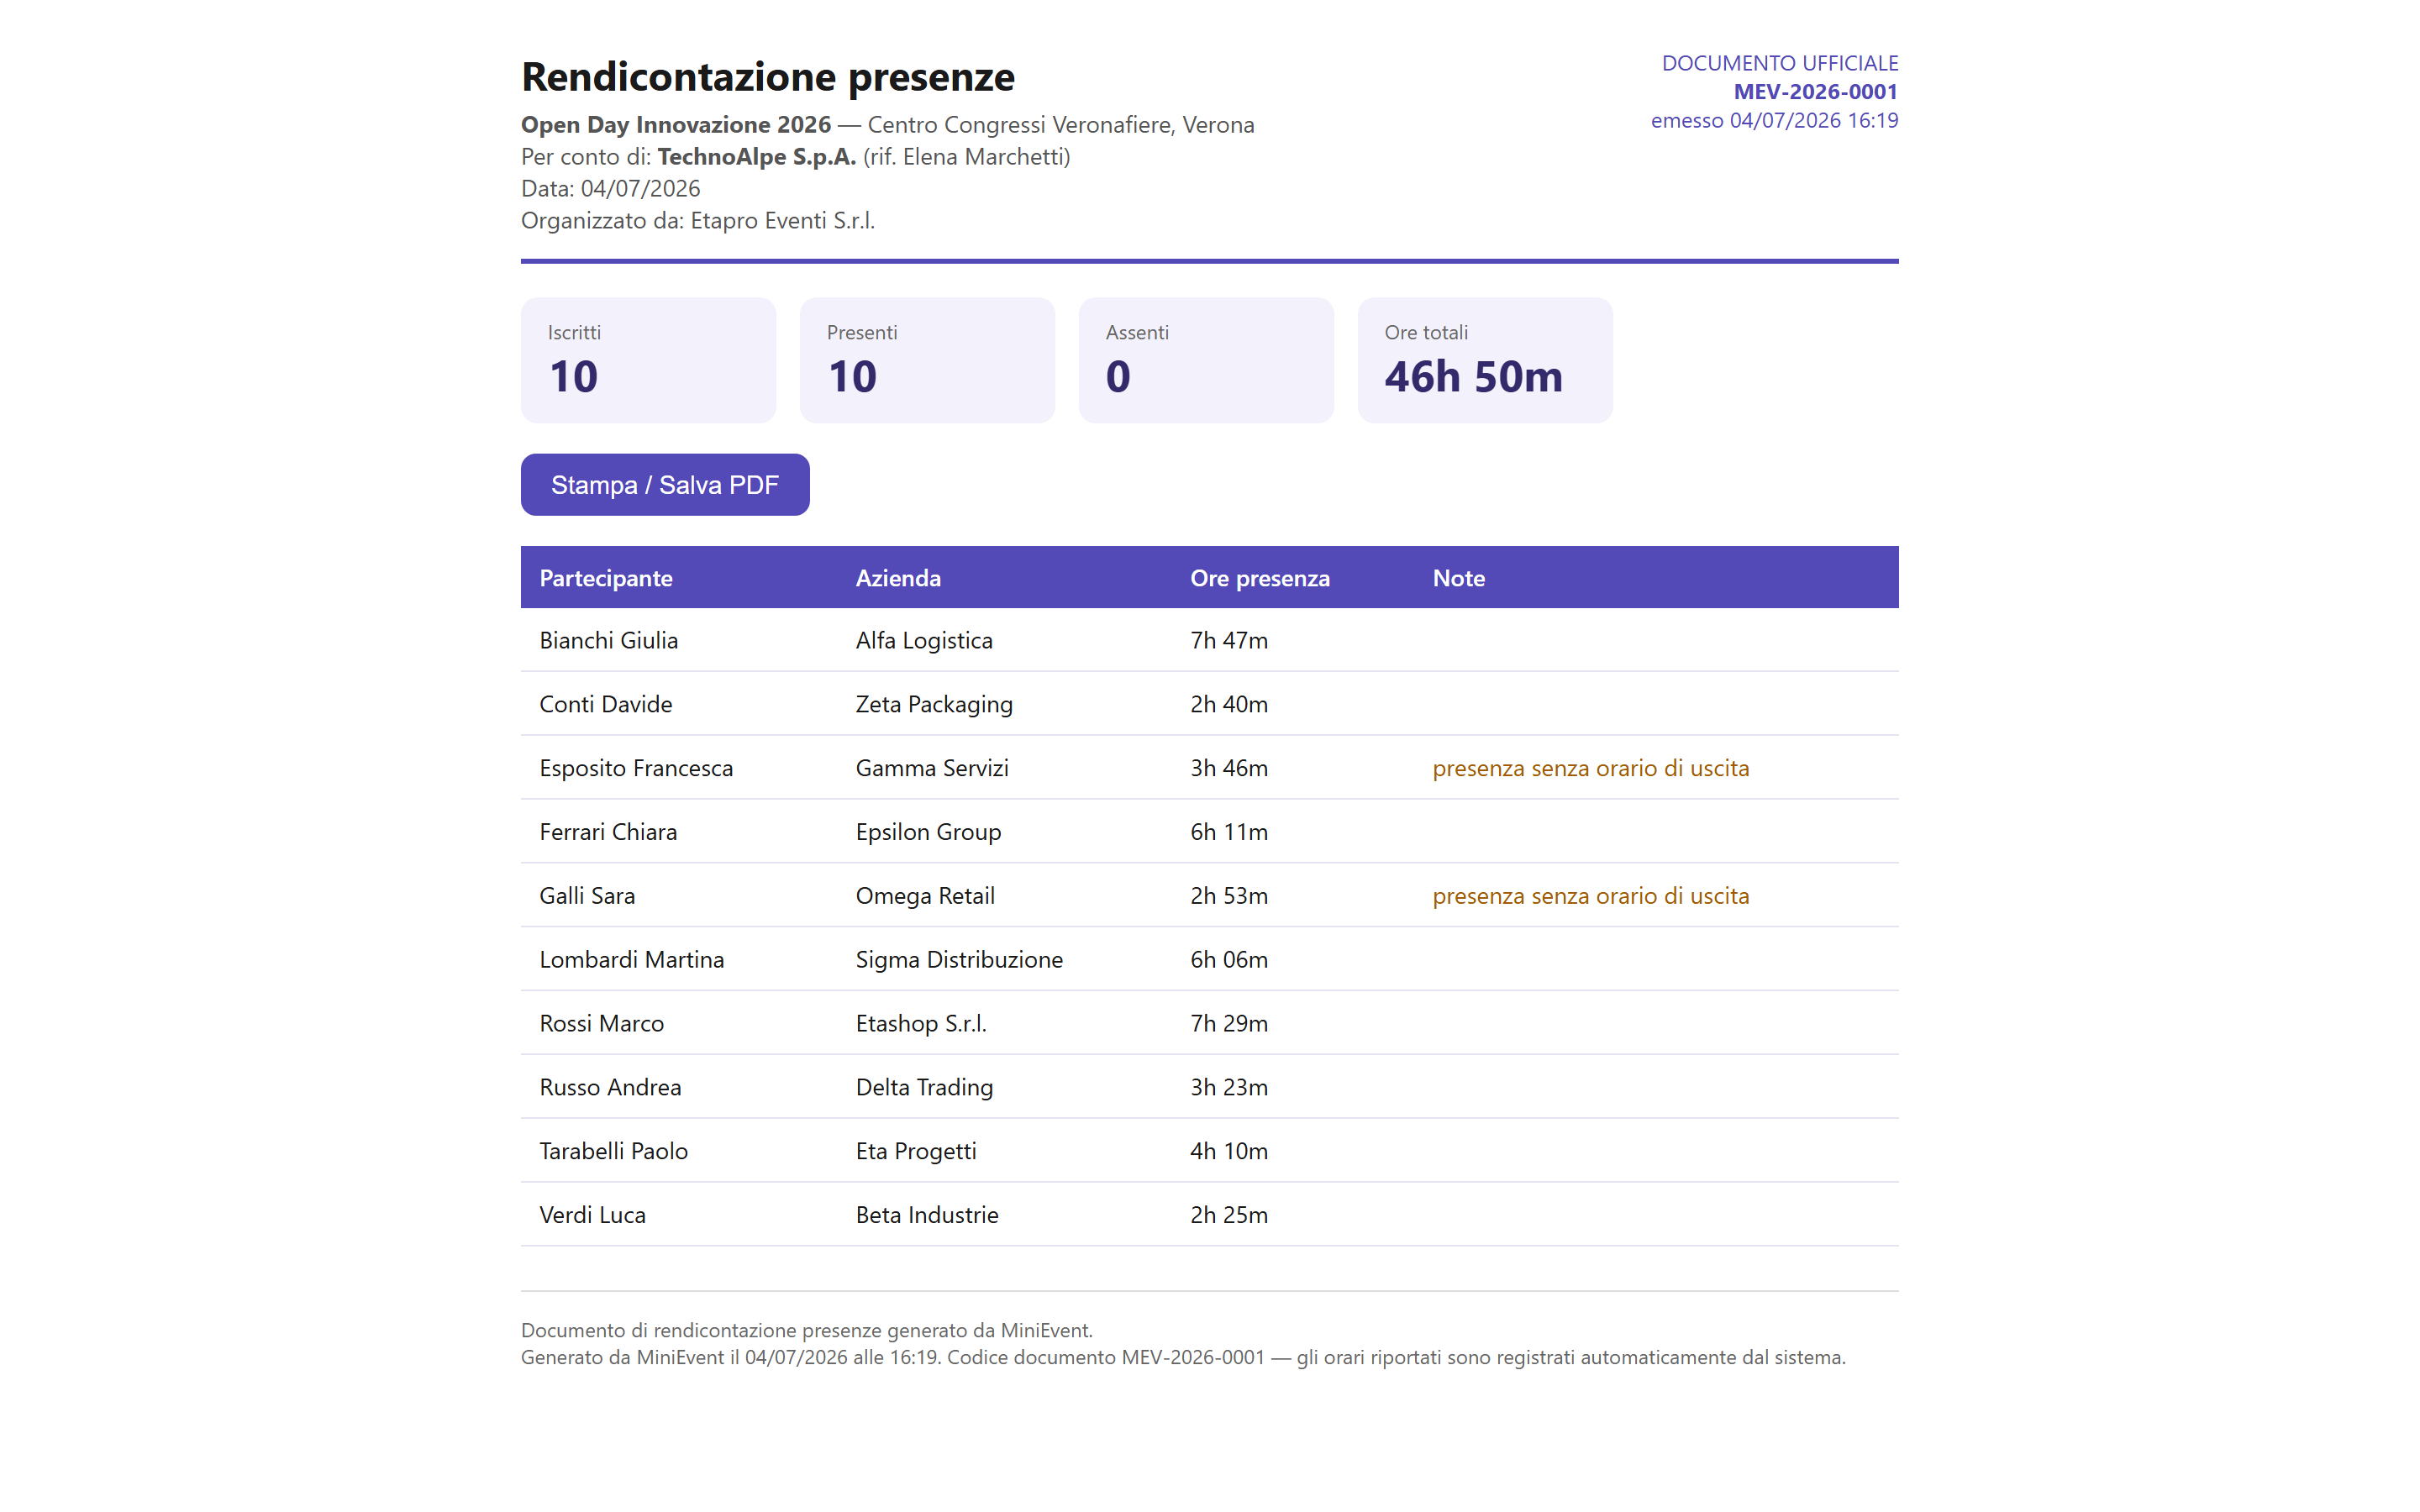Click the Sigma Distribuzione company cell

coord(959,959)
